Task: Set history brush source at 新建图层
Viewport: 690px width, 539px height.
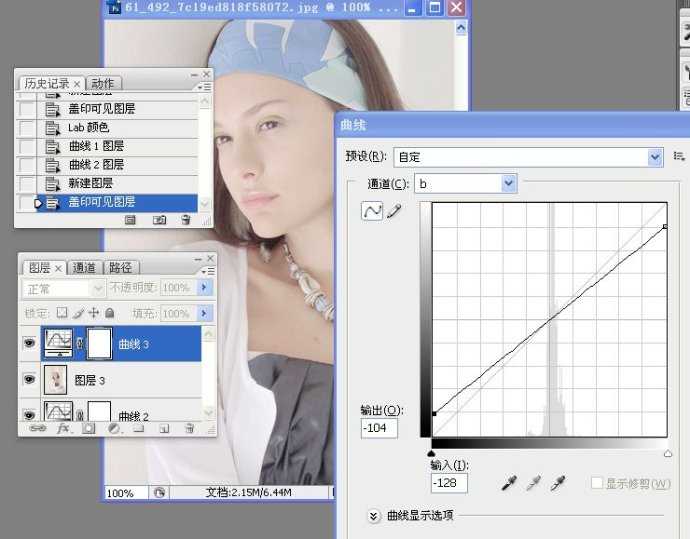Action: click(27, 183)
